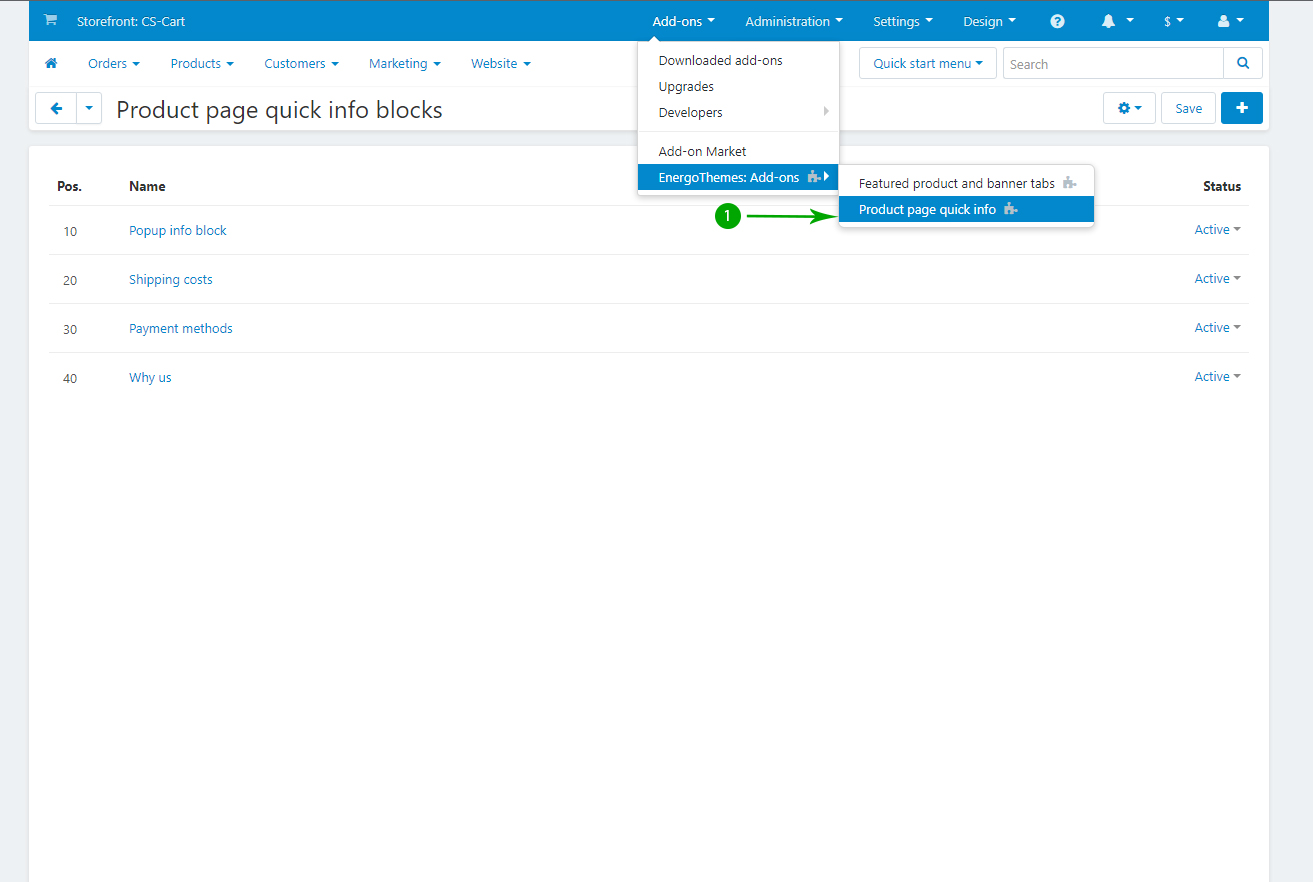Screen dimensions: 1313x882
Task: Click the search magnifier button
Action: click(1242, 63)
